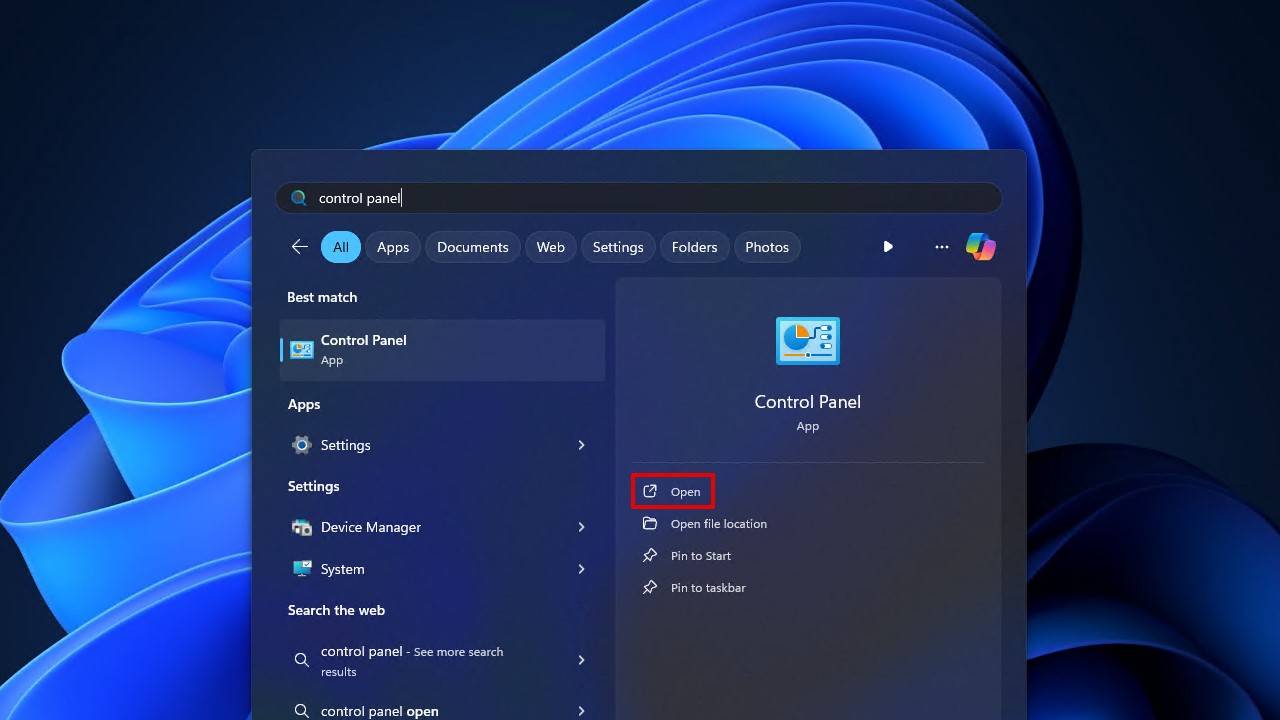The width and height of the screenshot is (1280, 720).
Task: Click the Copilot icon in search panel
Action: tap(980, 247)
